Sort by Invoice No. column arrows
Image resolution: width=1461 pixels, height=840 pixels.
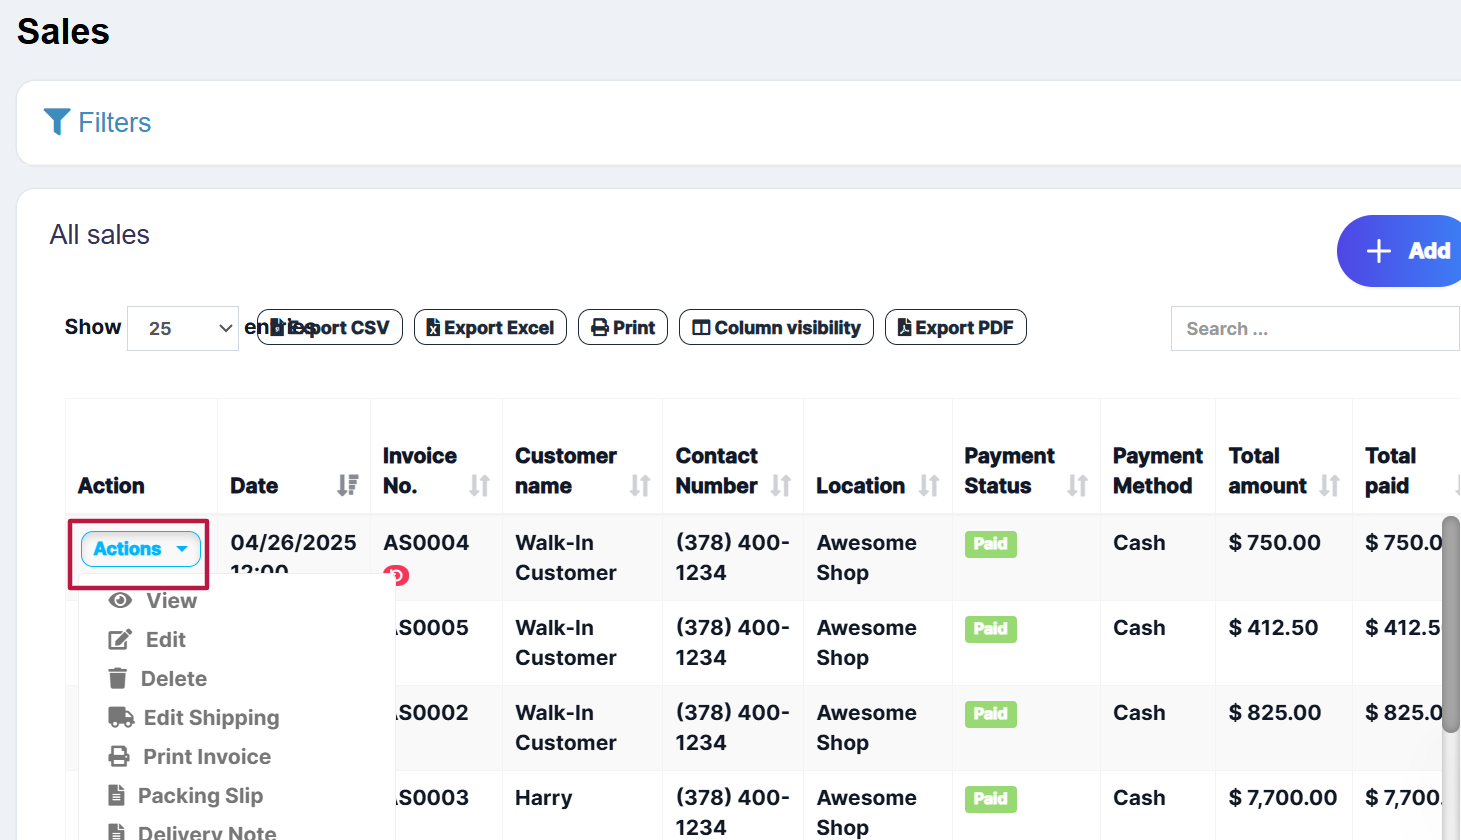point(480,486)
